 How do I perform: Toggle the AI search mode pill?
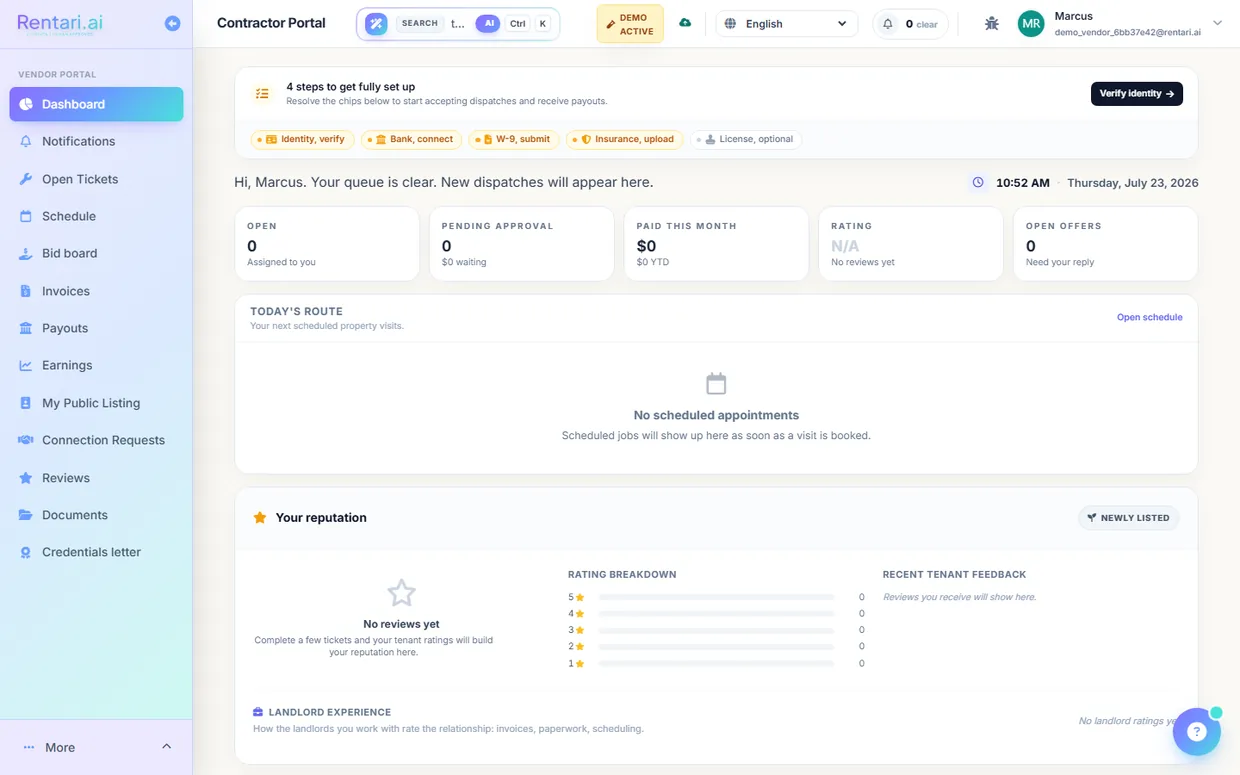click(488, 23)
